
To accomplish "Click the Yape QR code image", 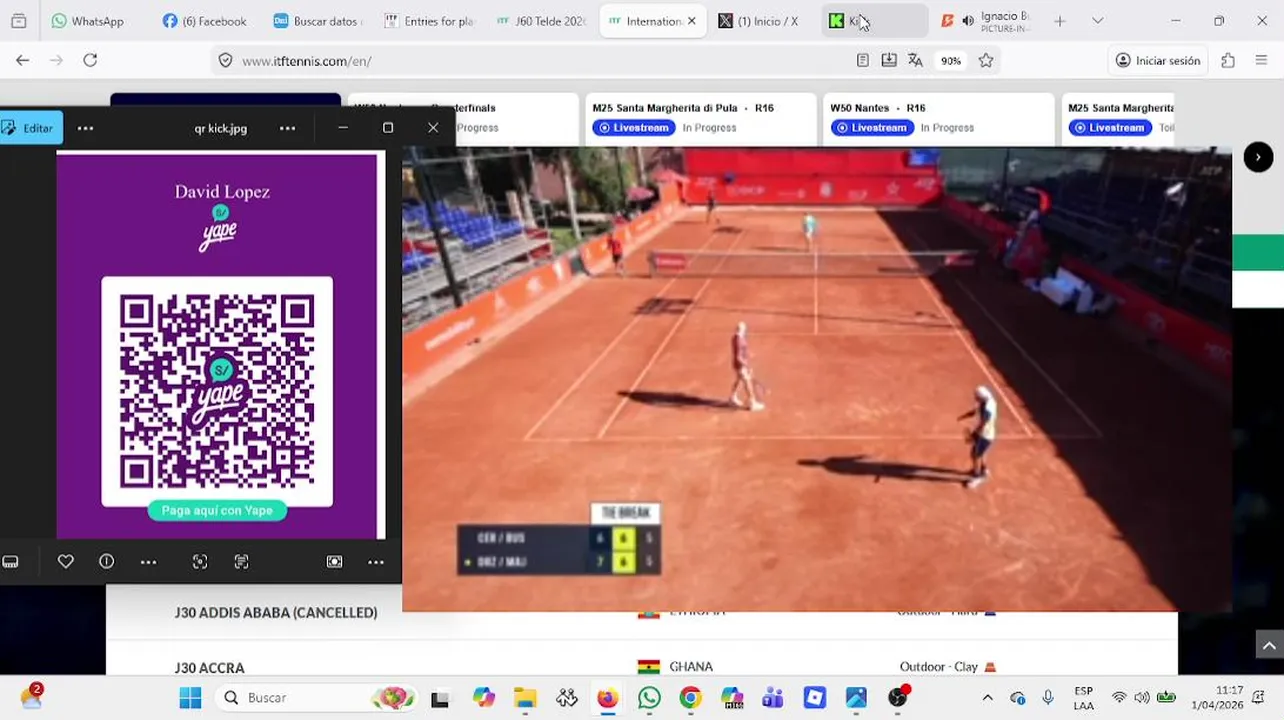I will tap(217, 391).
